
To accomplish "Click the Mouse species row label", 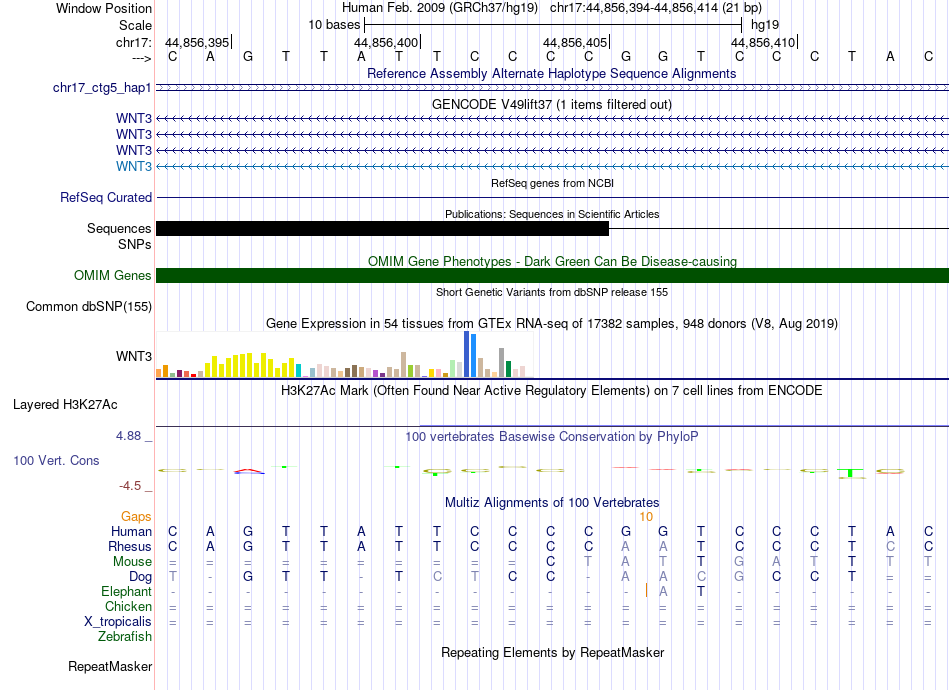I will point(132,562).
